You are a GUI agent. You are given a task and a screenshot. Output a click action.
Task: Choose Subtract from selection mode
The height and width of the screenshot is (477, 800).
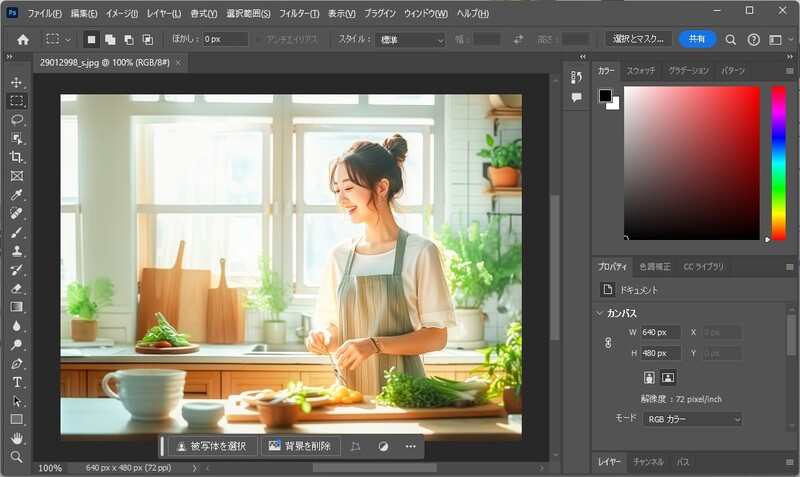[x=129, y=39]
